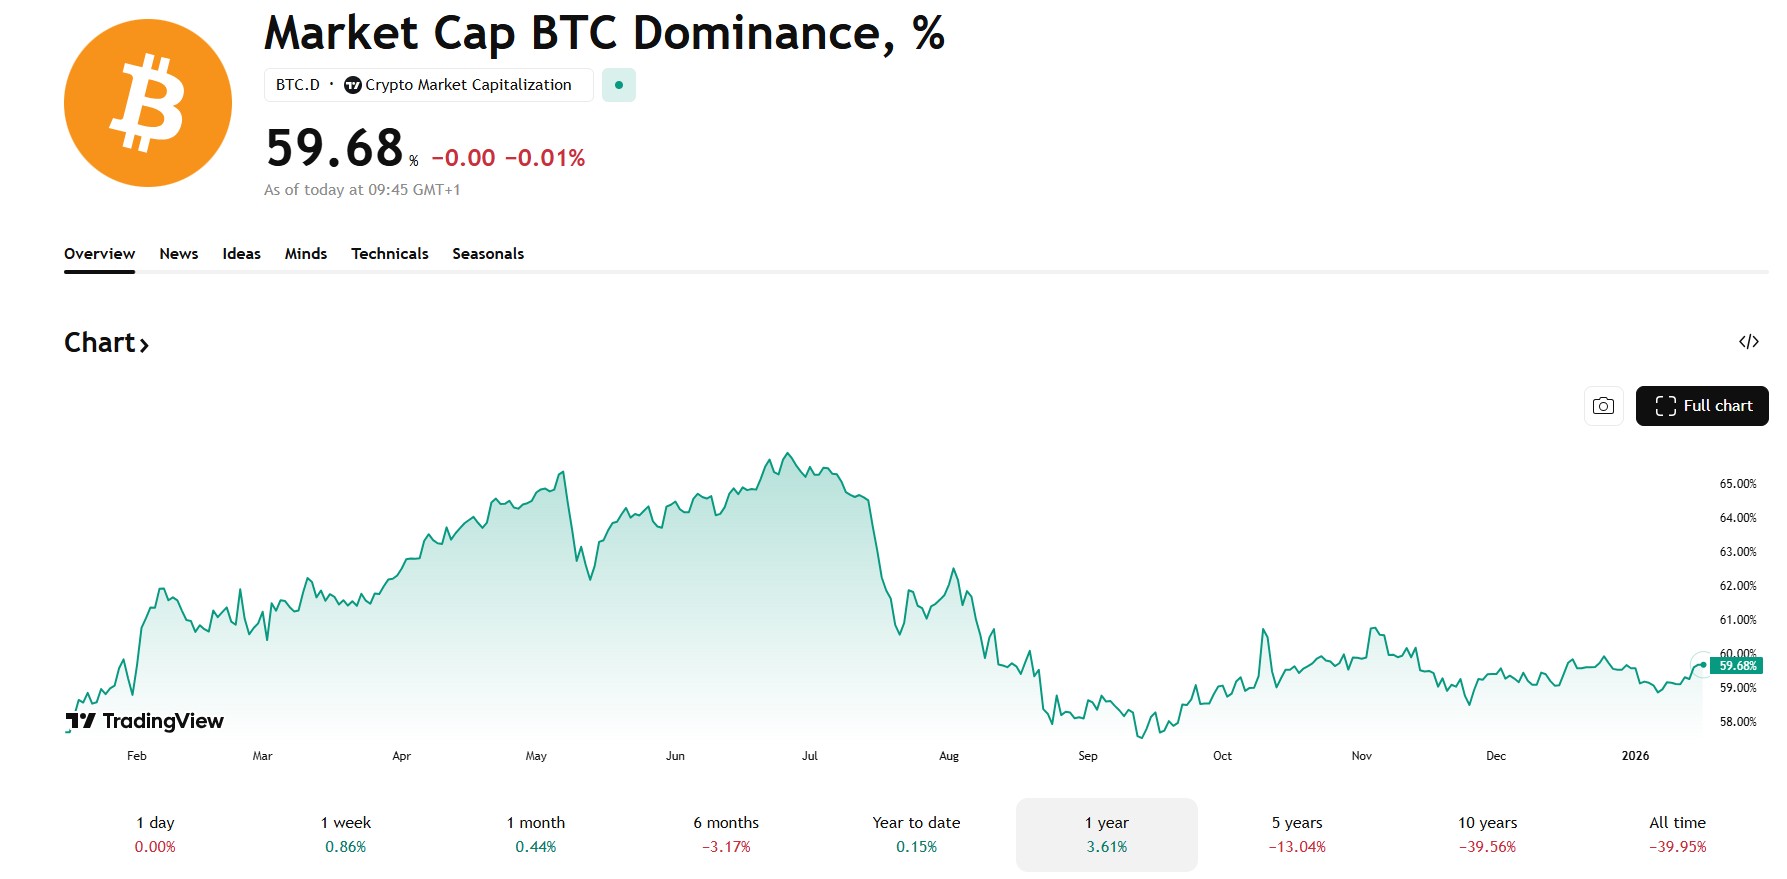The image size is (1787, 879).
Task: Click the camera snapshot icon
Action: pyautogui.click(x=1603, y=406)
